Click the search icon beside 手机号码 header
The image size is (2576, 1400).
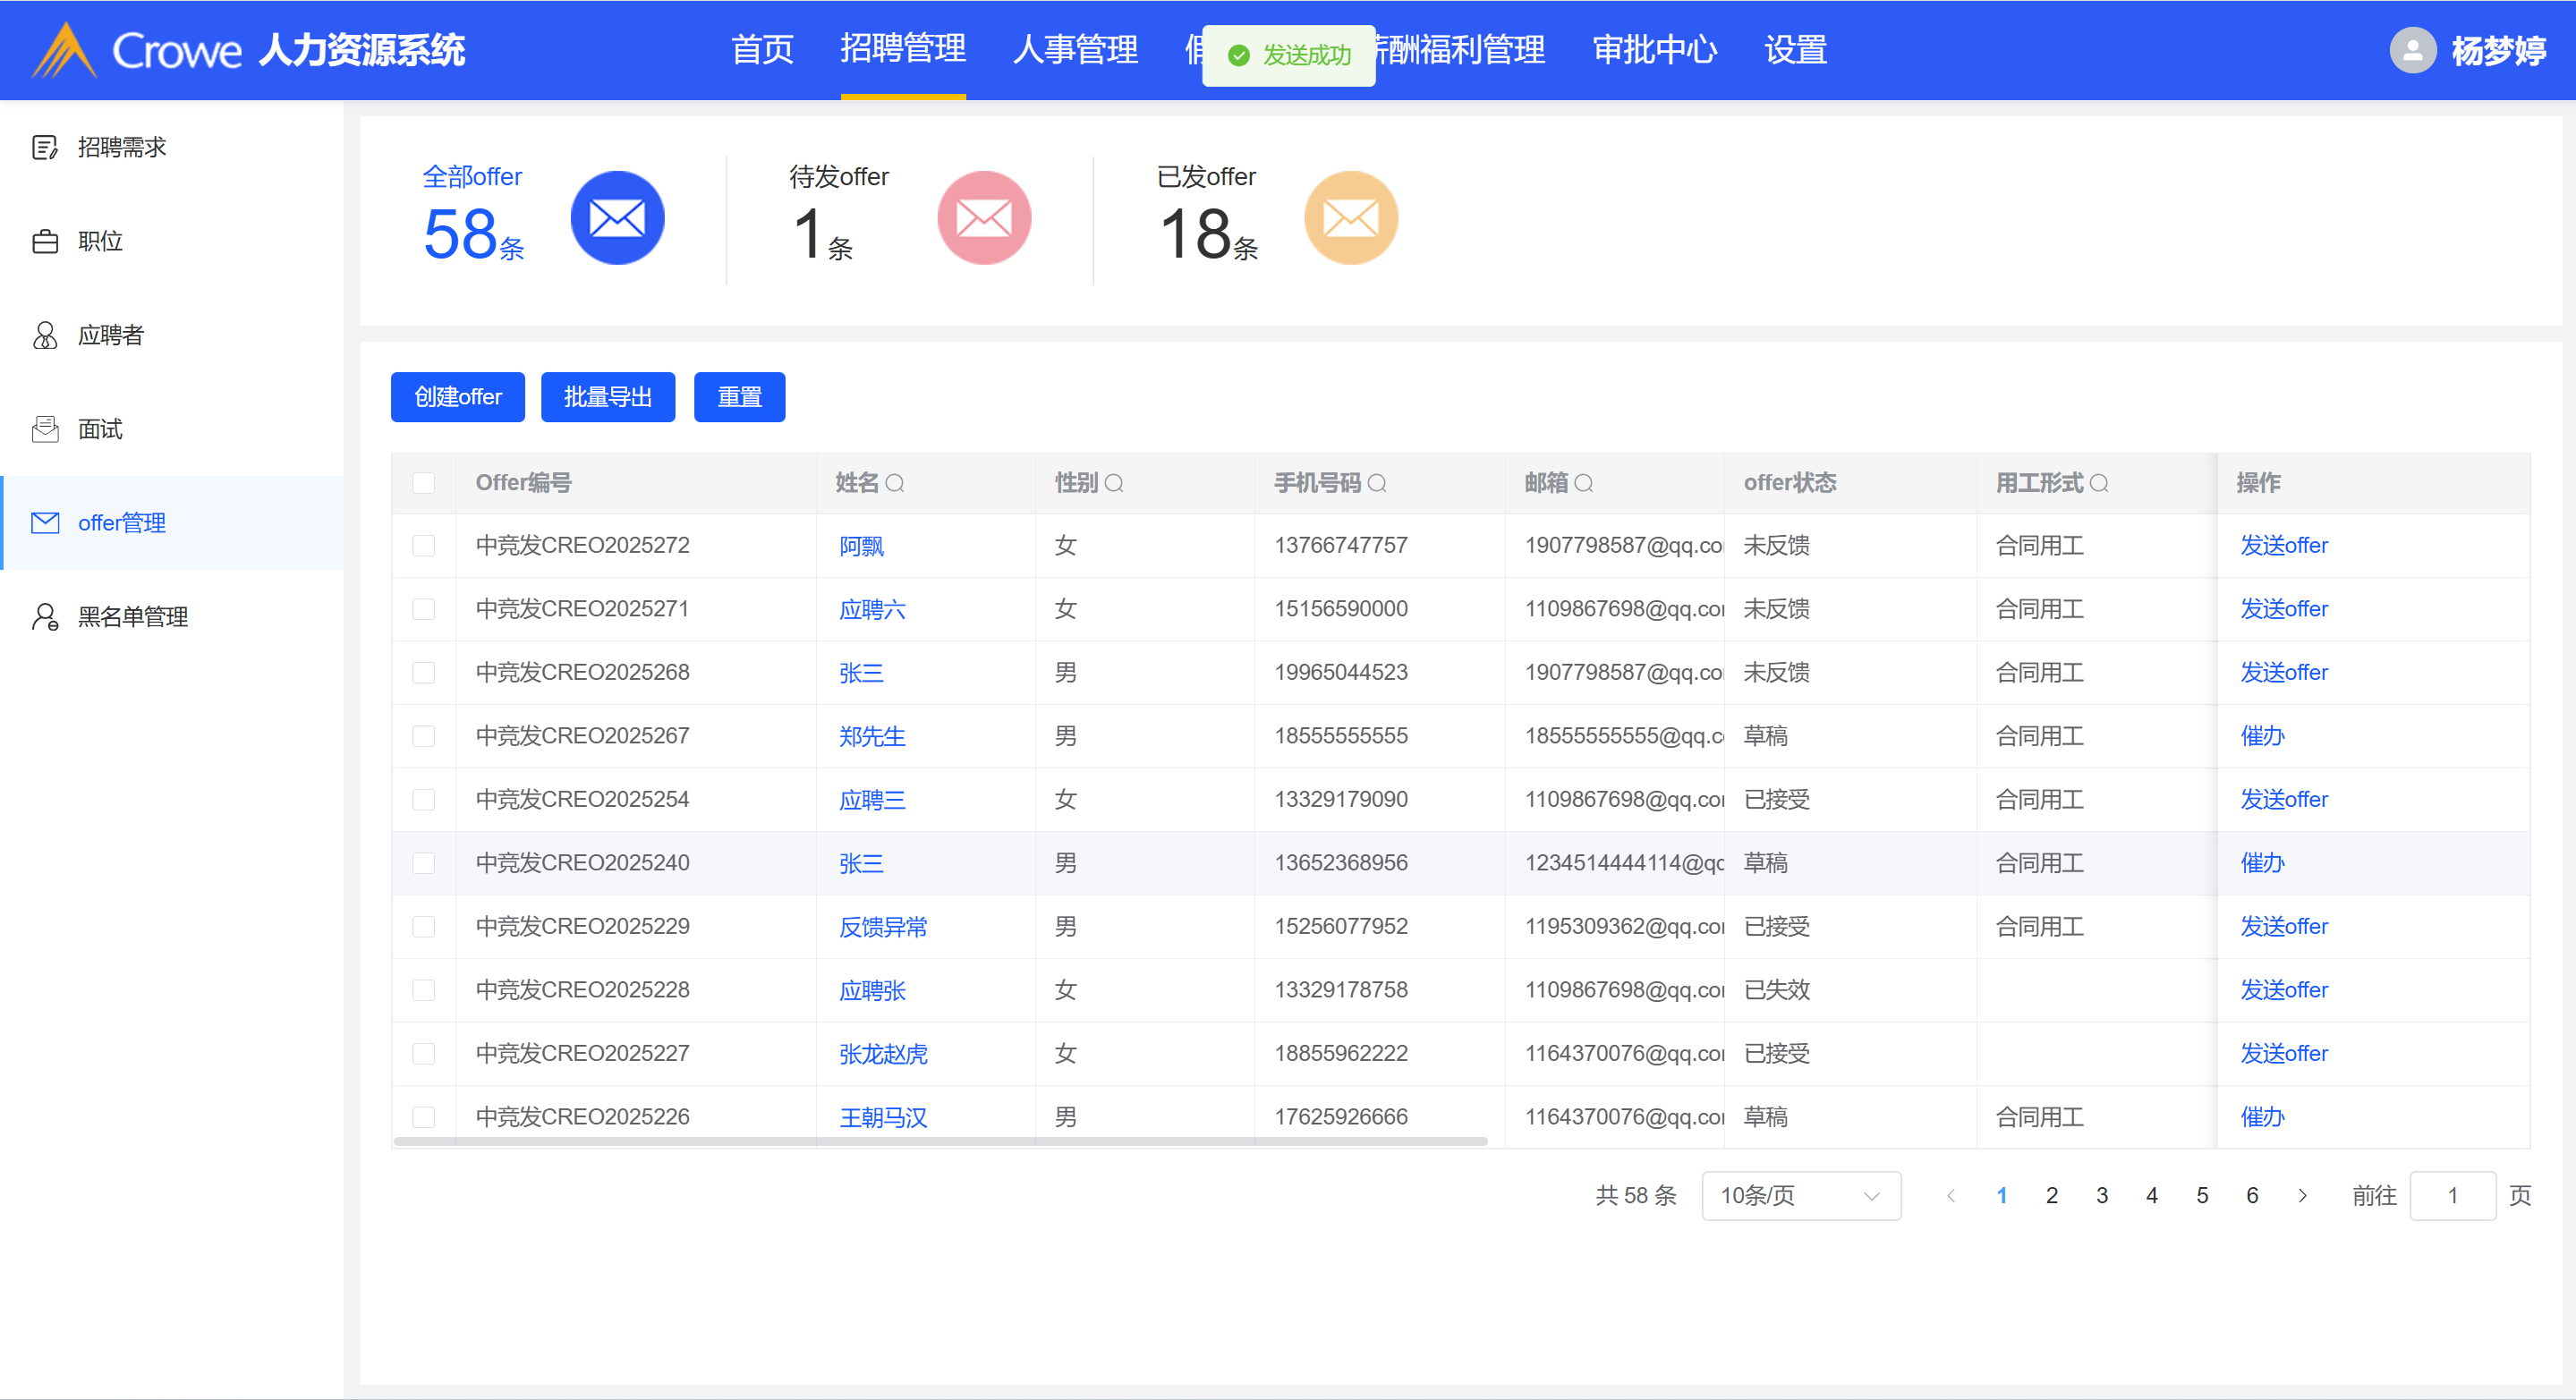pos(1377,483)
